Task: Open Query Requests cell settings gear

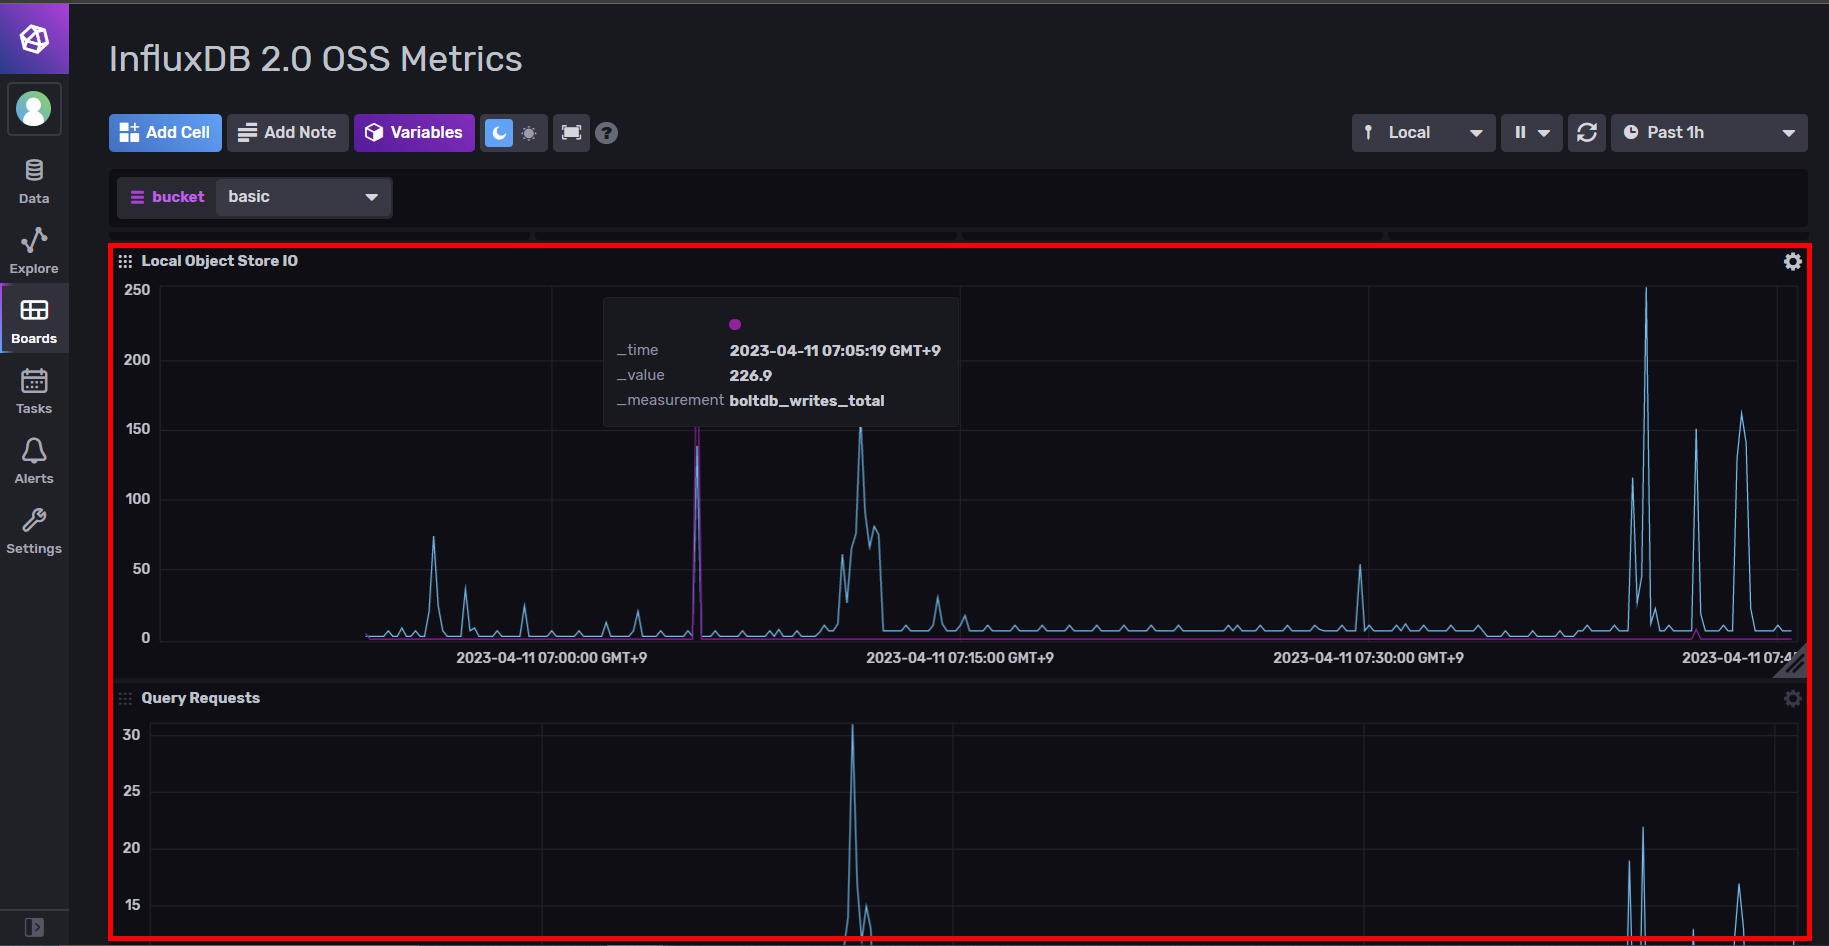Action: click(x=1793, y=698)
